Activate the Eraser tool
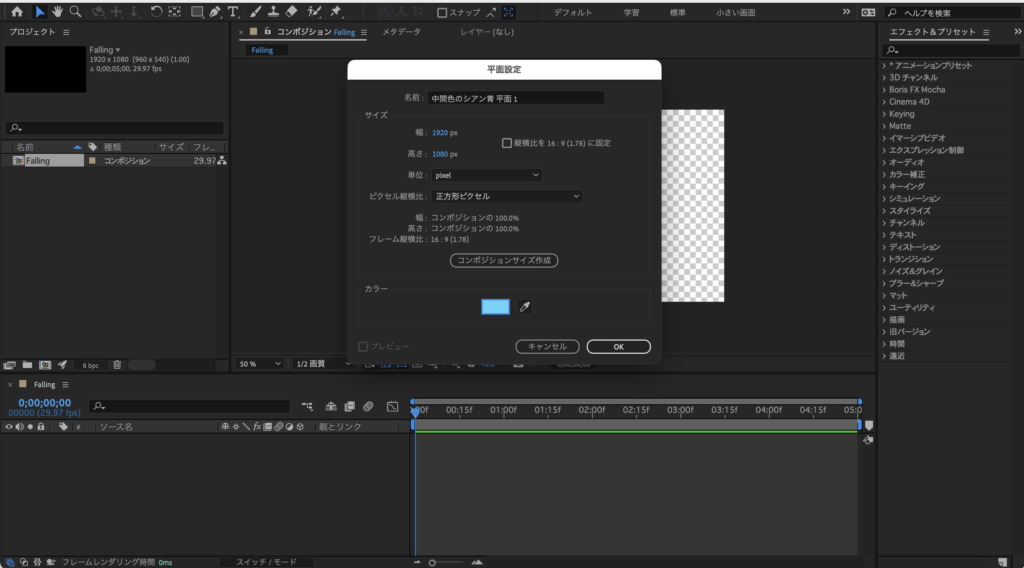 click(x=291, y=12)
